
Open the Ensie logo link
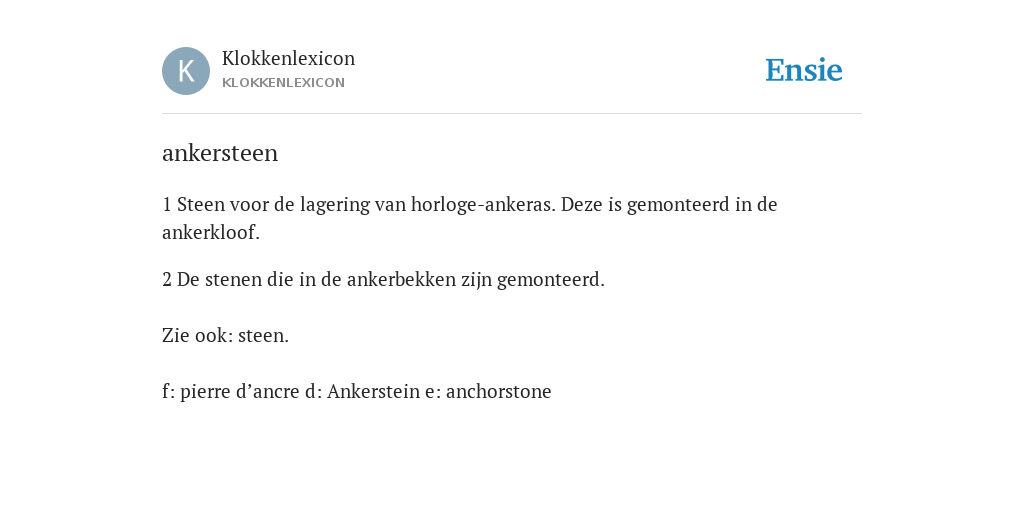pos(804,71)
